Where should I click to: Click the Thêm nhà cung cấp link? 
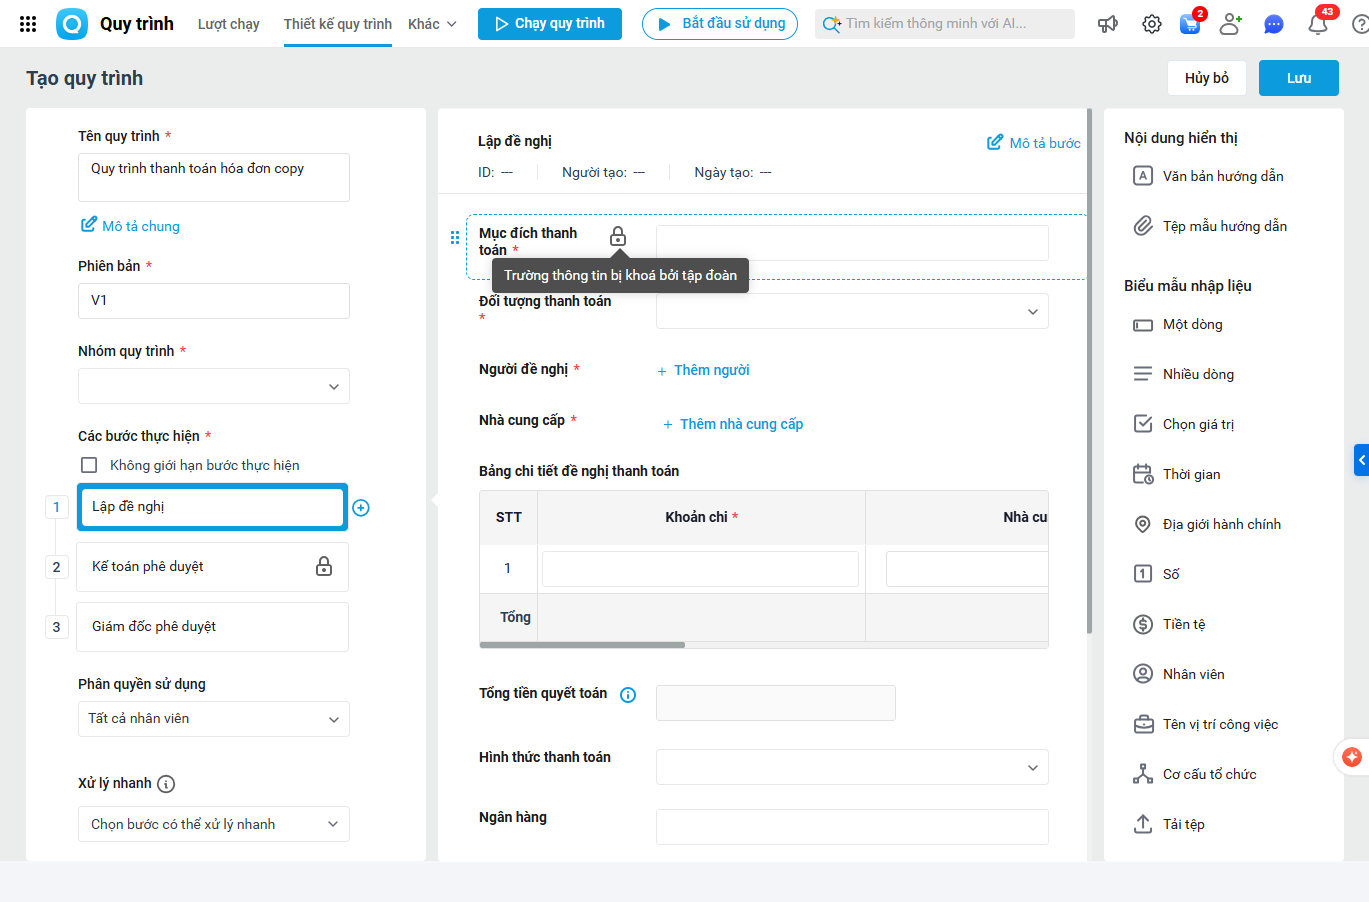(x=741, y=424)
